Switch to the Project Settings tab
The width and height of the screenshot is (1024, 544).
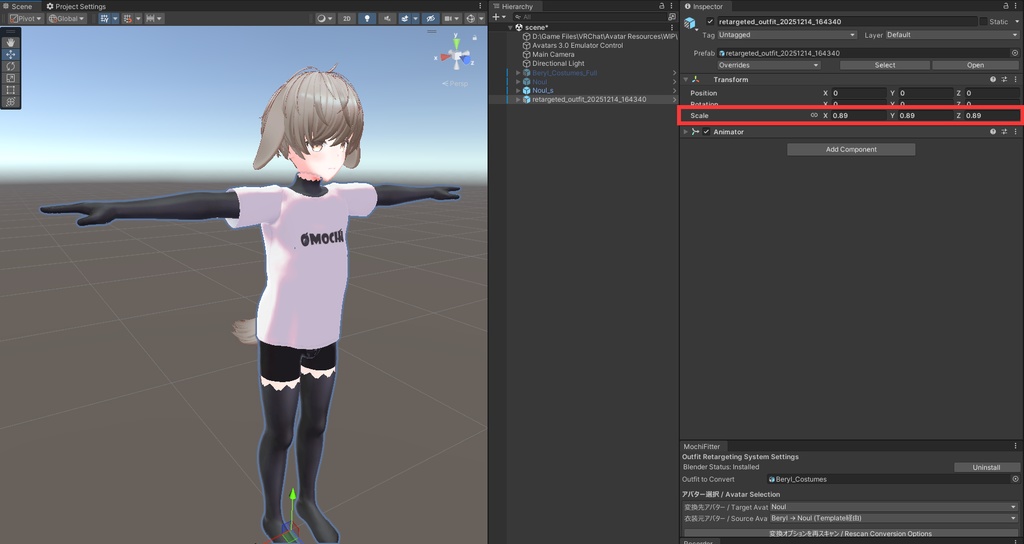point(76,6)
